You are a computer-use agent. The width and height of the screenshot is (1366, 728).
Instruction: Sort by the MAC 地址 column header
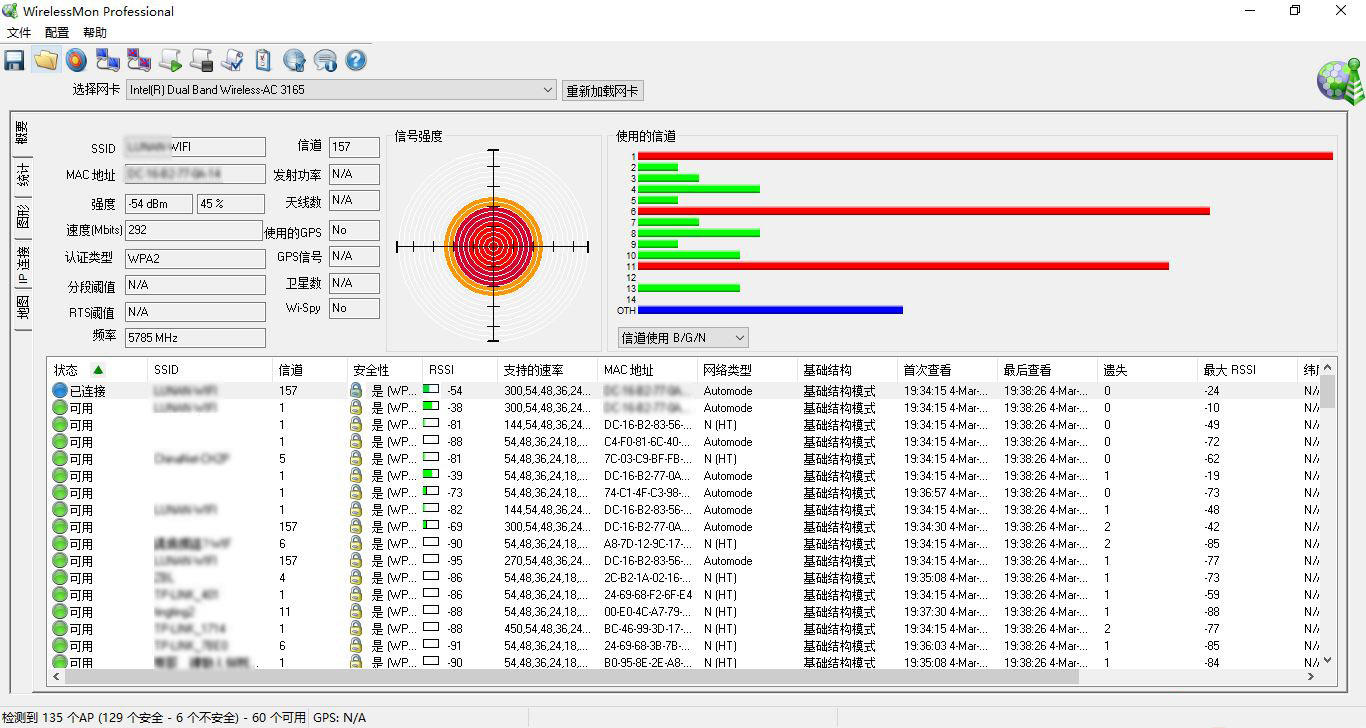pyautogui.click(x=647, y=370)
